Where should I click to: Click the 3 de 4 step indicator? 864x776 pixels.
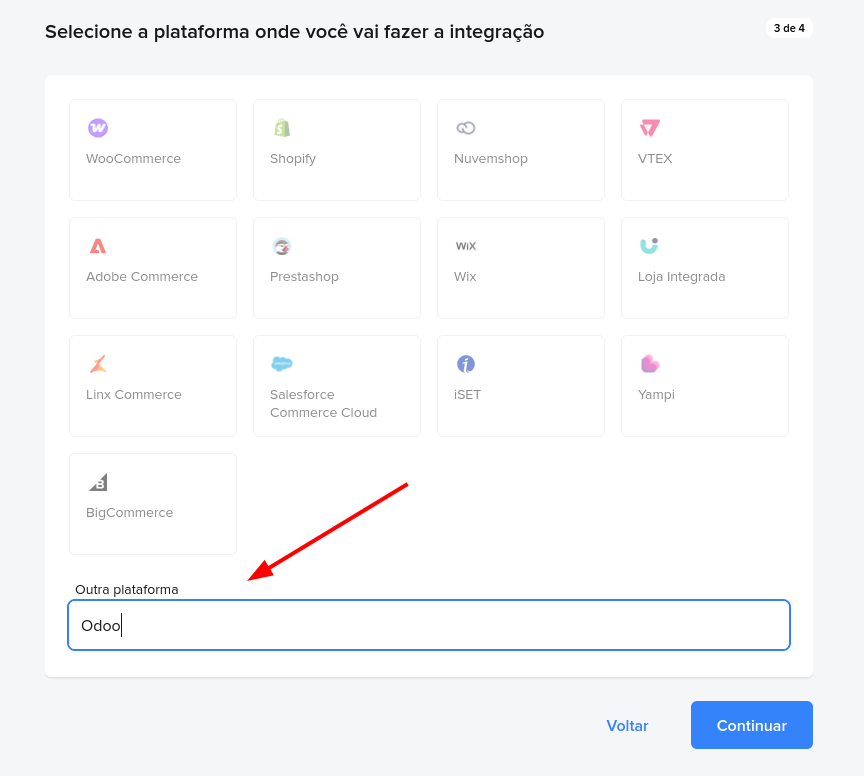point(789,28)
